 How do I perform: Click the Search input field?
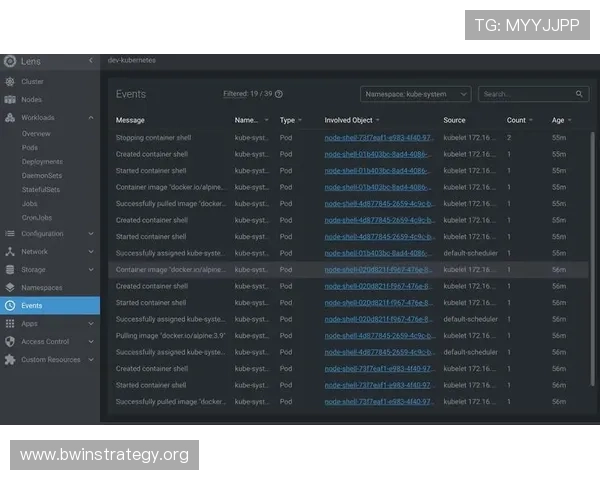(x=520, y=94)
